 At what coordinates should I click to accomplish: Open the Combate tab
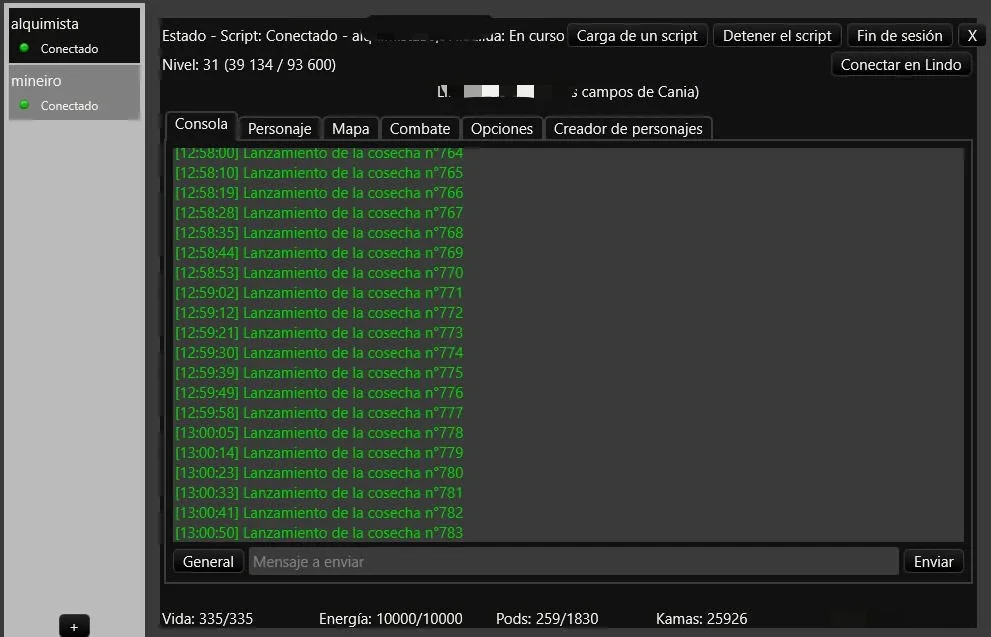pyautogui.click(x=420, y=129)
